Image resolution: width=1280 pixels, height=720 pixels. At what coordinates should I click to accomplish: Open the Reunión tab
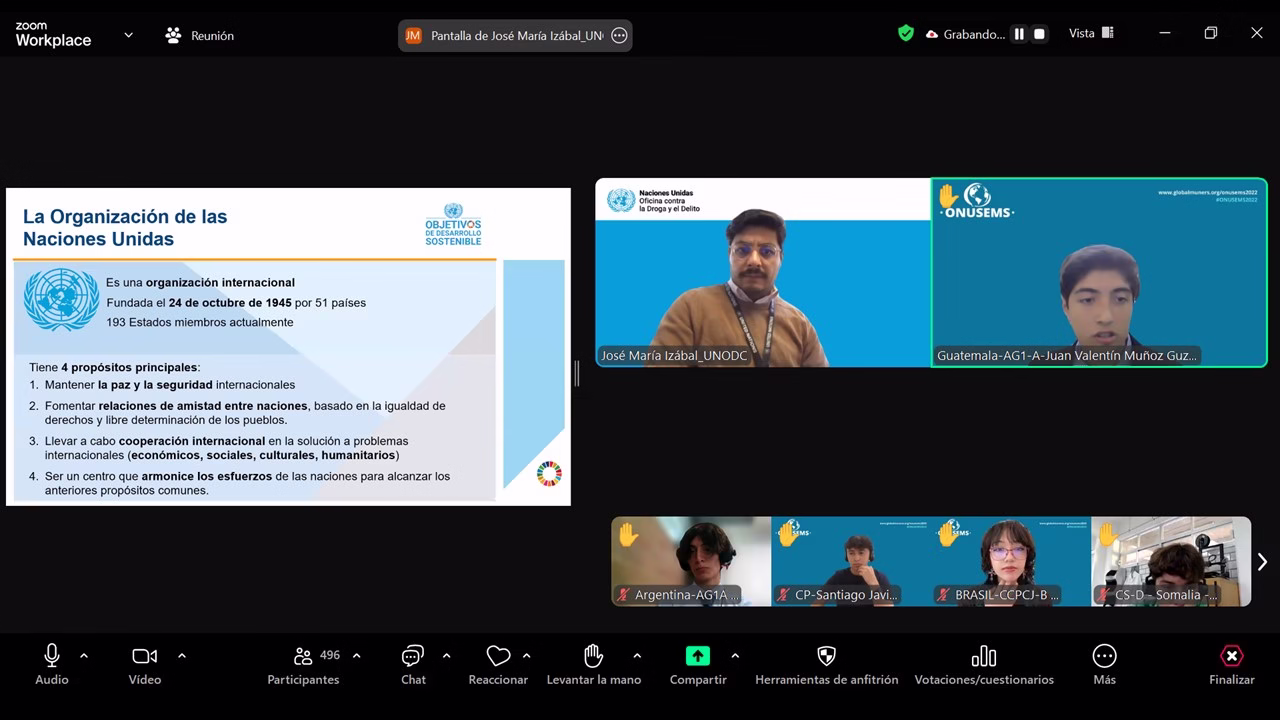coord(200,35)
